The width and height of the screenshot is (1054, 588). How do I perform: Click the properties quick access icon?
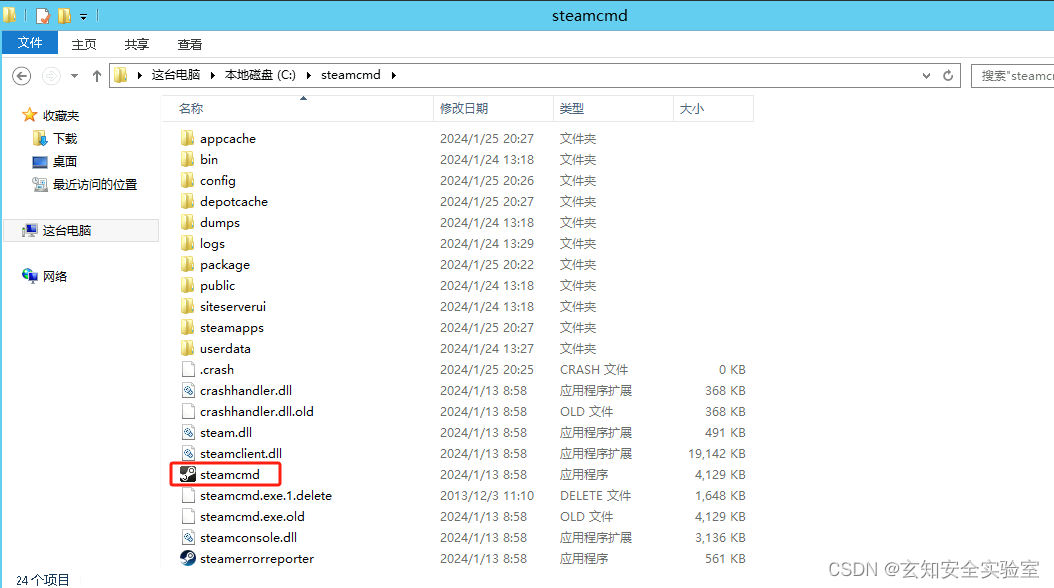click(x=43, y=15)
